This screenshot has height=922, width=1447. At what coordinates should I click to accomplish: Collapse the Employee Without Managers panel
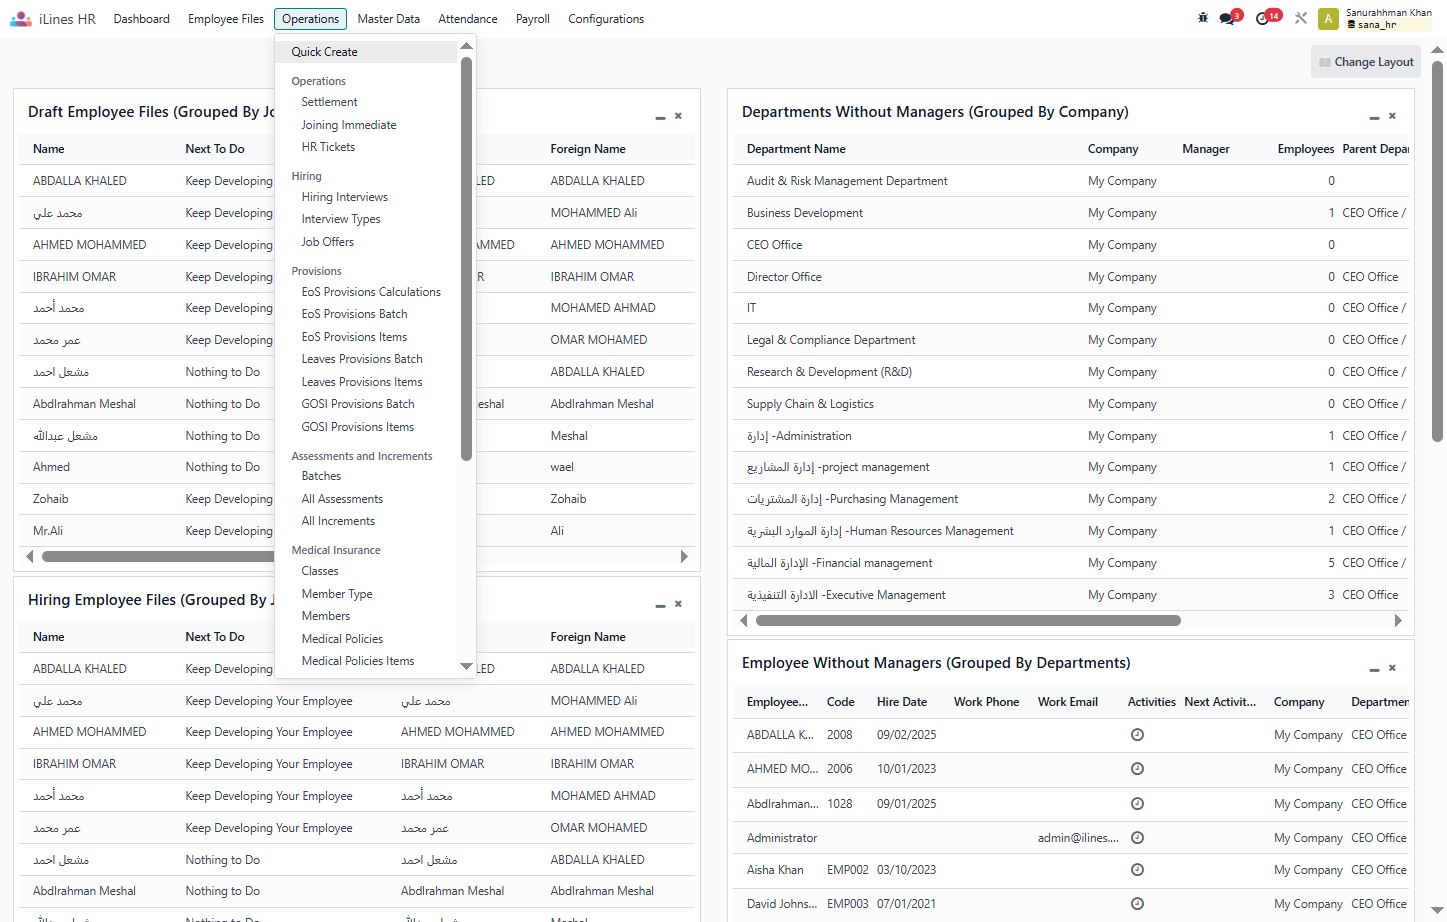pos(1374,670)
